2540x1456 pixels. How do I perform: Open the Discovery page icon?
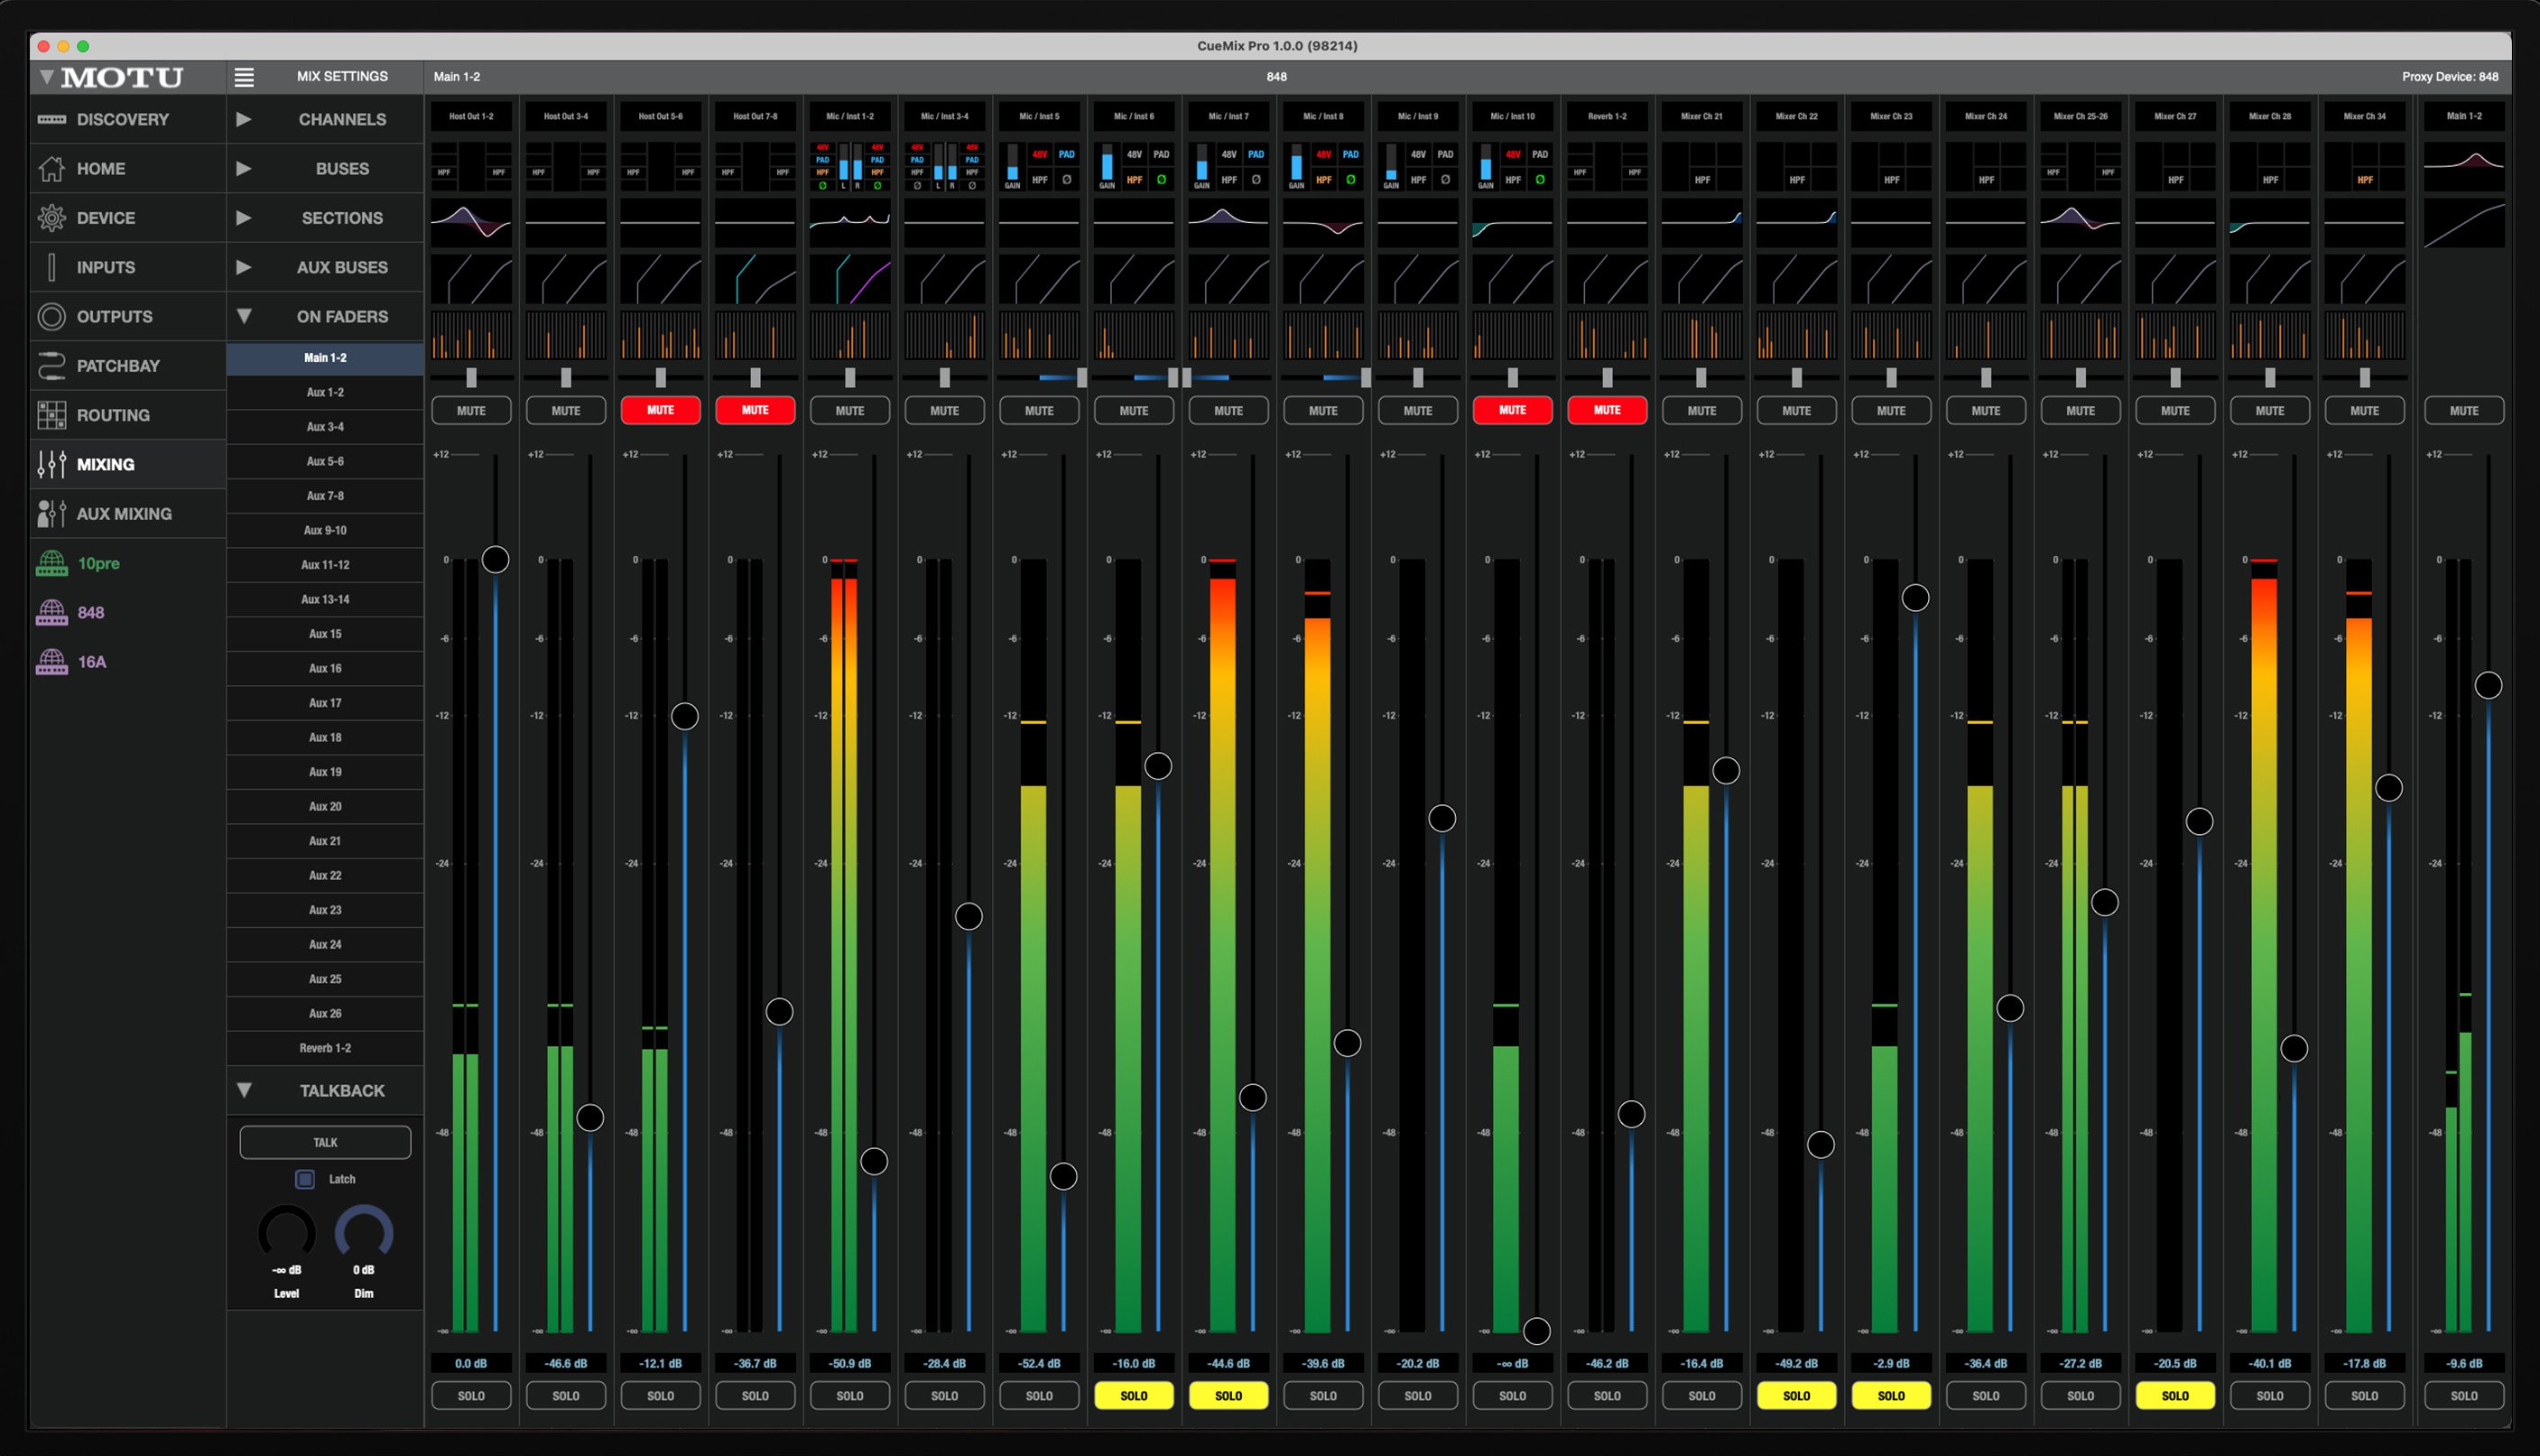pos(51,119)
